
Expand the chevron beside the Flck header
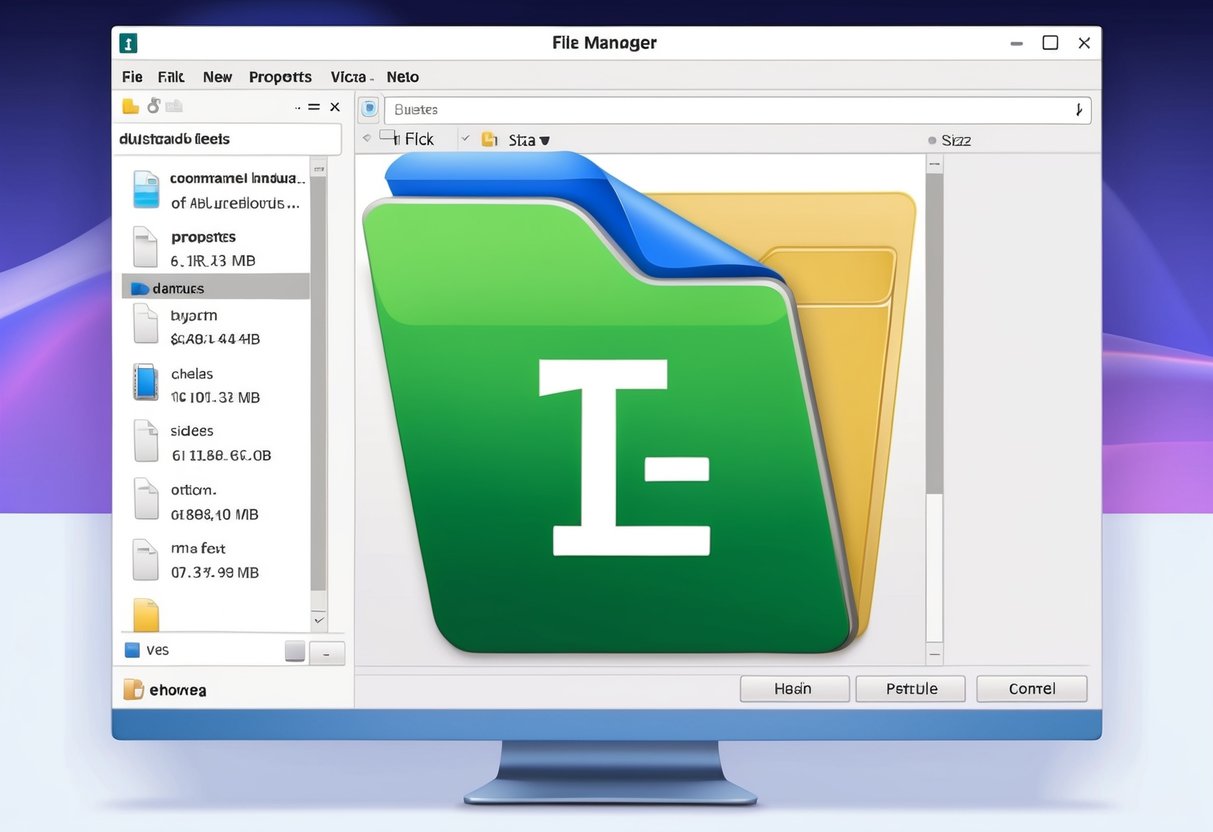[x=367, y=139]
